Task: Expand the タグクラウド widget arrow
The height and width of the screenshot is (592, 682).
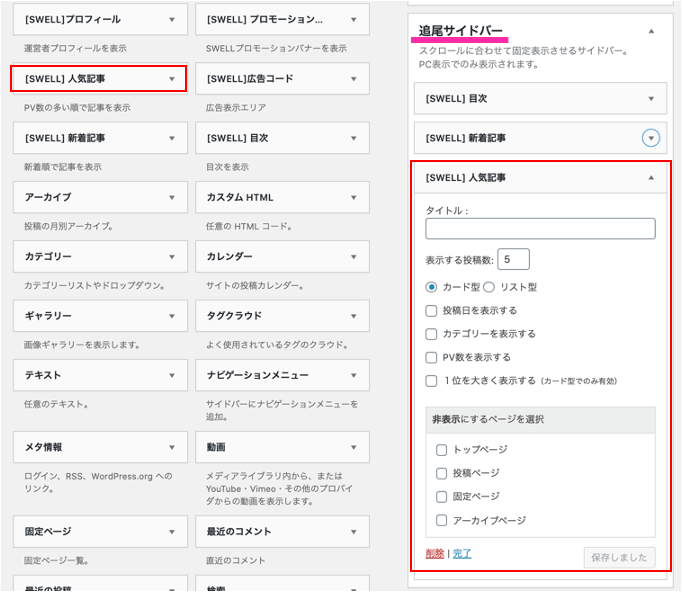Action: 354,316
